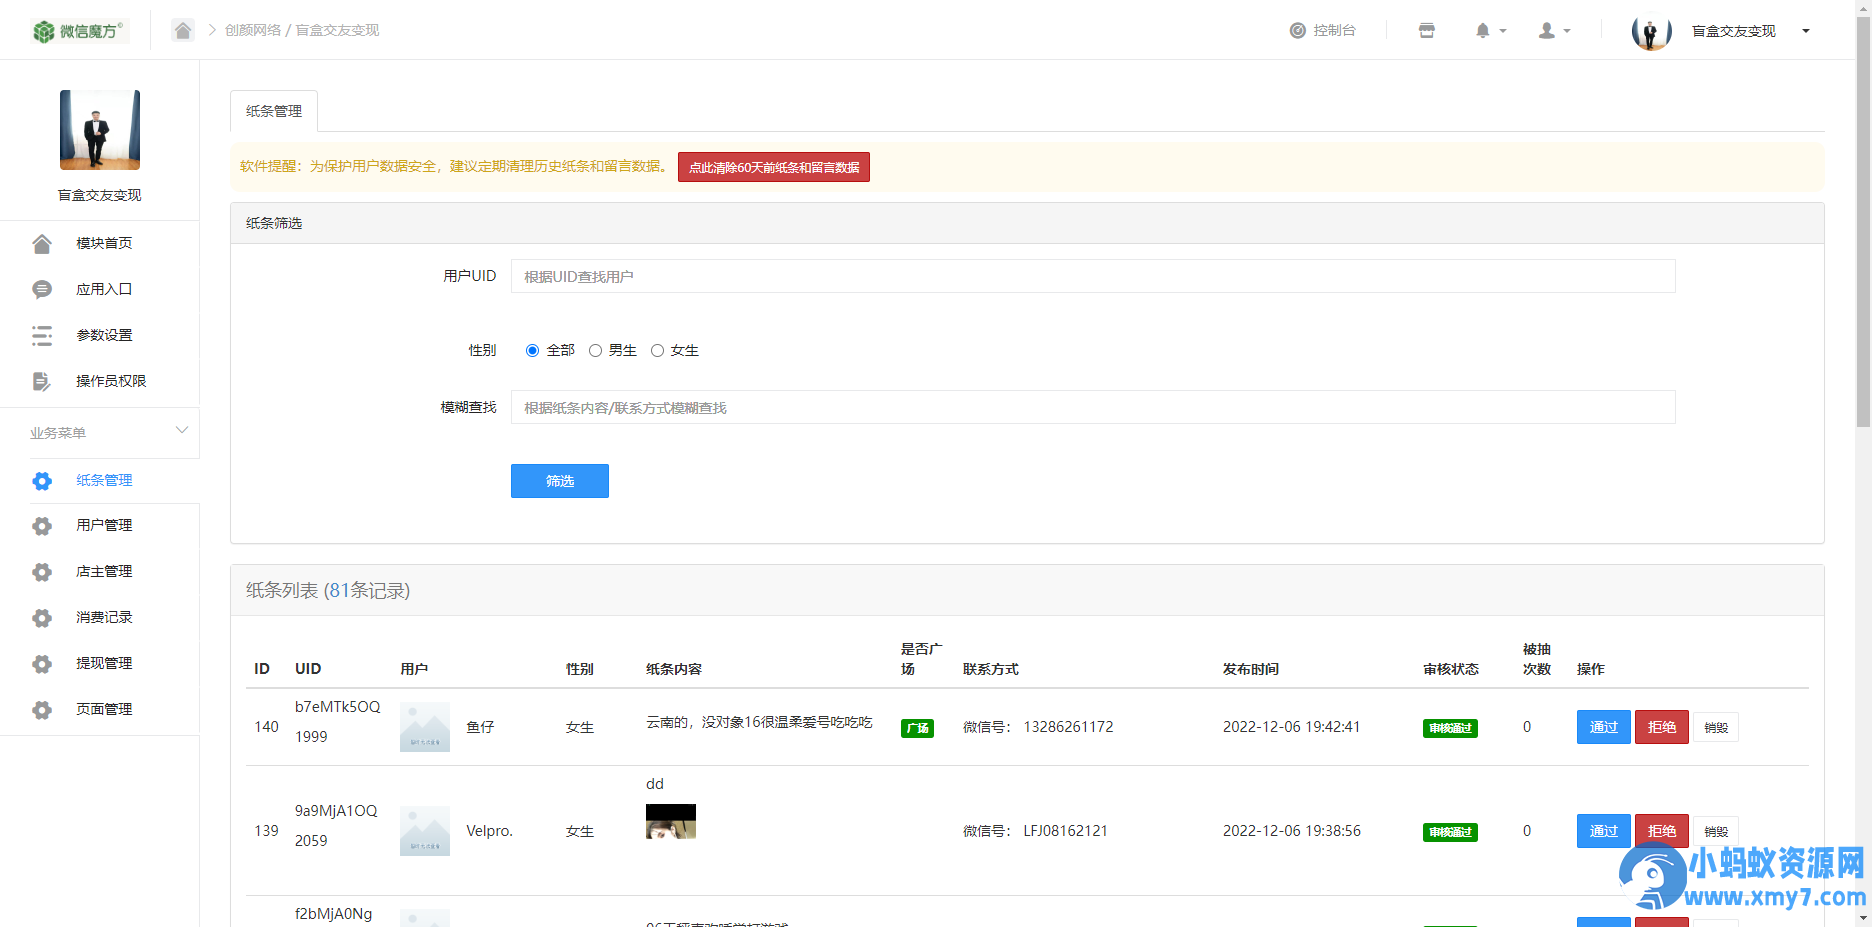Click UID b7eMTk5OQ text

tap(338, 706)
